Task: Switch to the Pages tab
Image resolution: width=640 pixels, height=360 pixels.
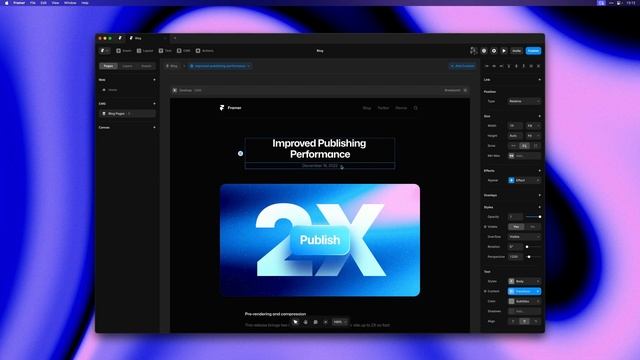Action: (x=108, y=66)
